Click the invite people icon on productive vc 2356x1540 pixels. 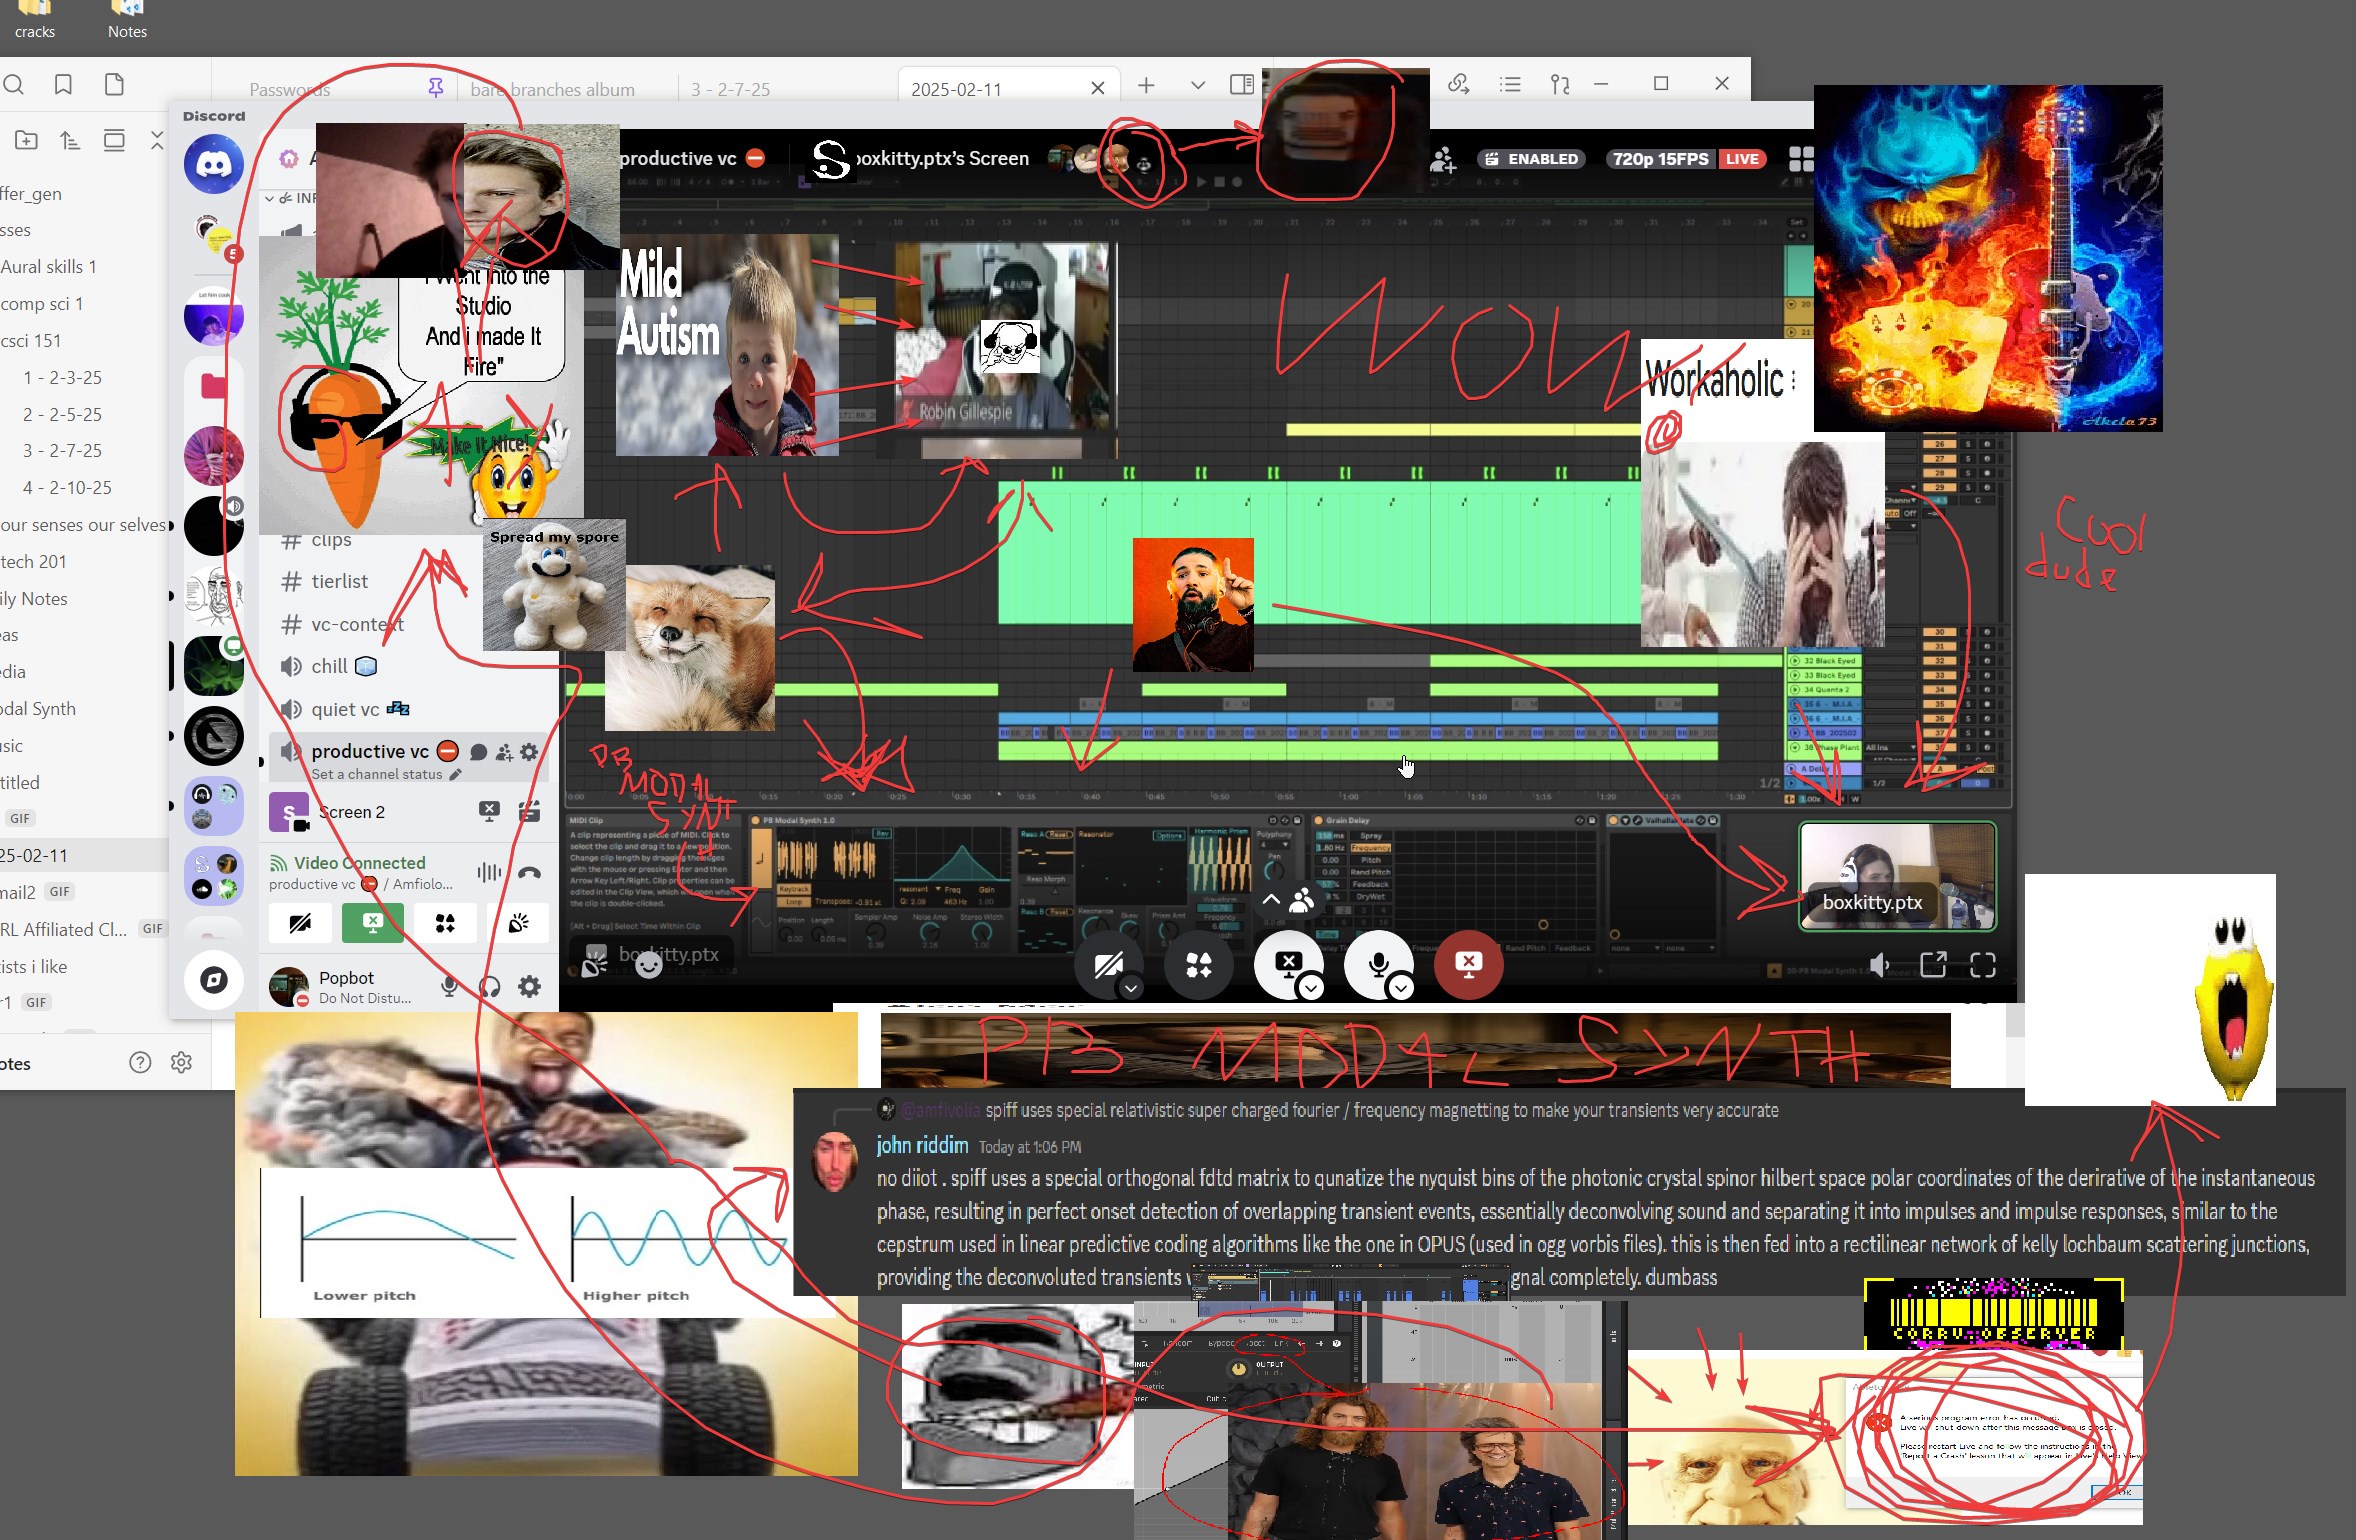[x=504, y=752]
